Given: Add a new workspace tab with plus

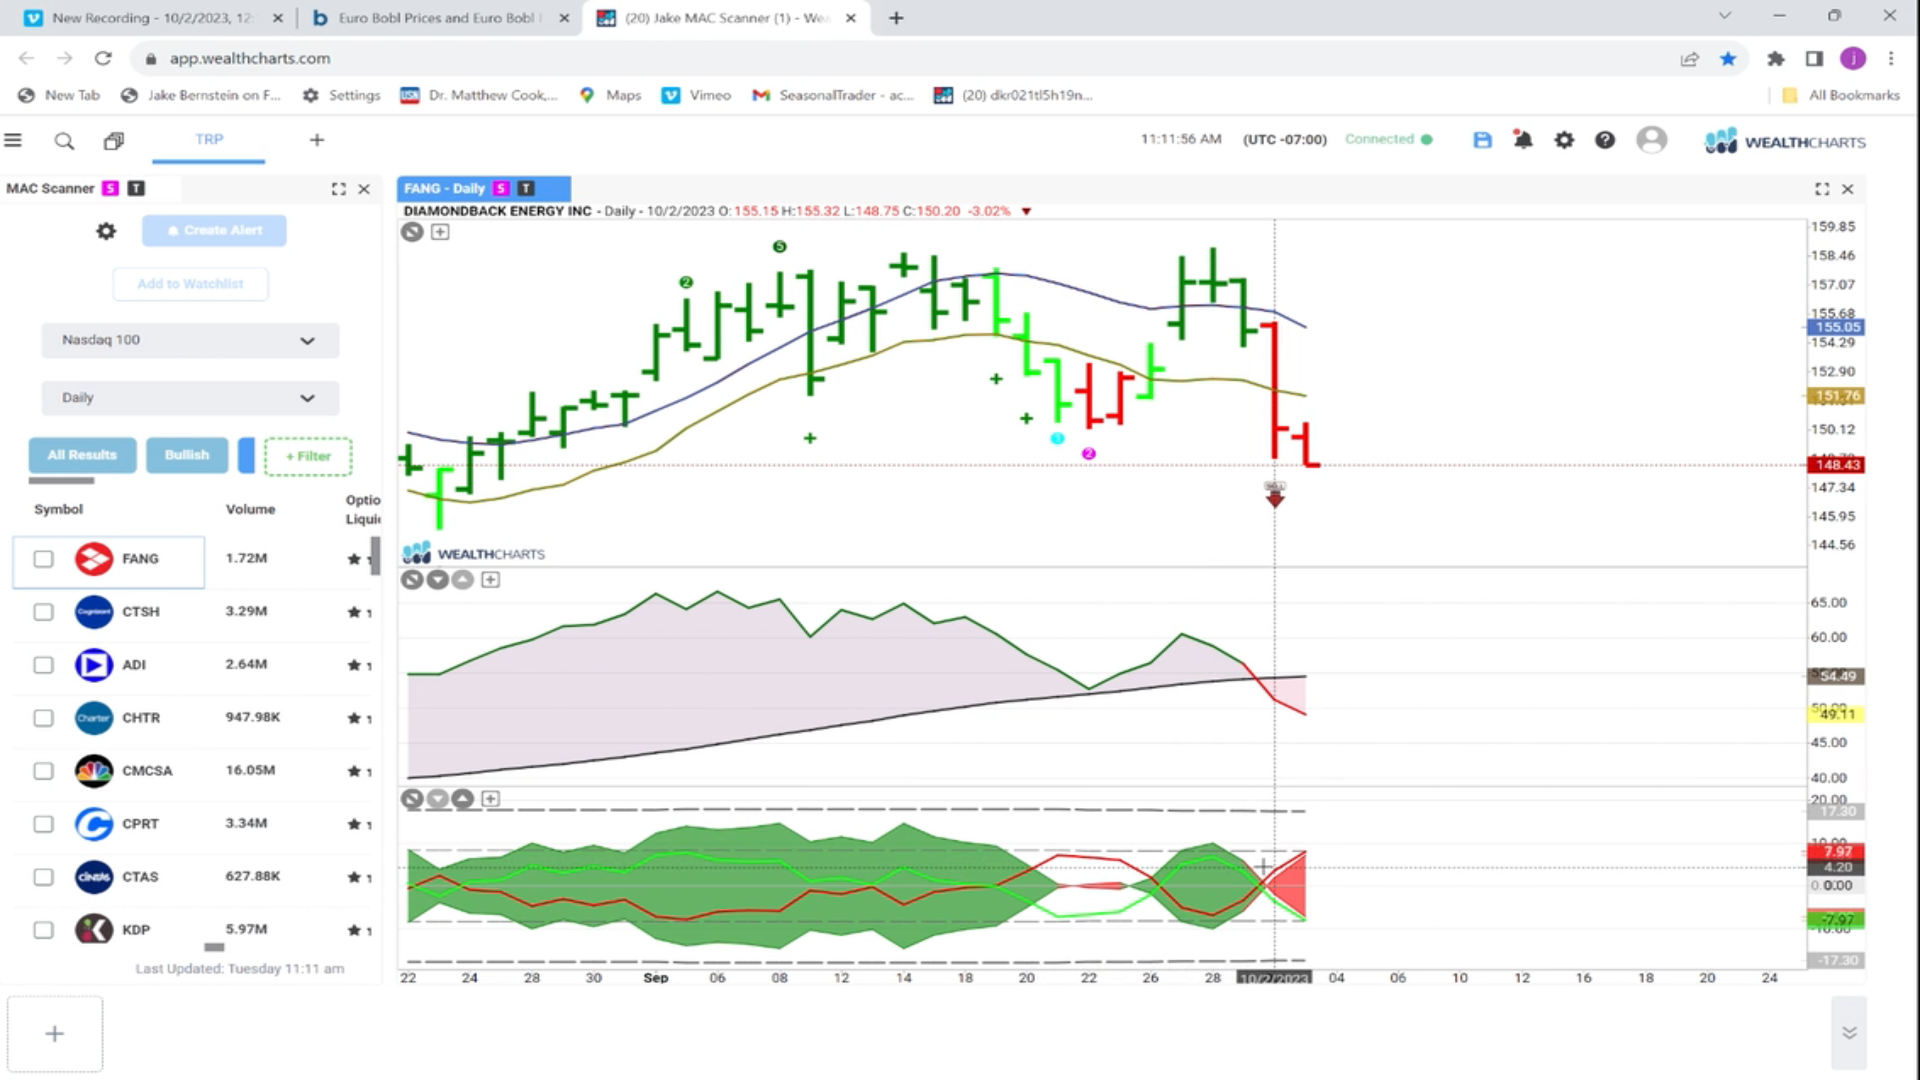Looking at the screenshot, I should [317, 141].
